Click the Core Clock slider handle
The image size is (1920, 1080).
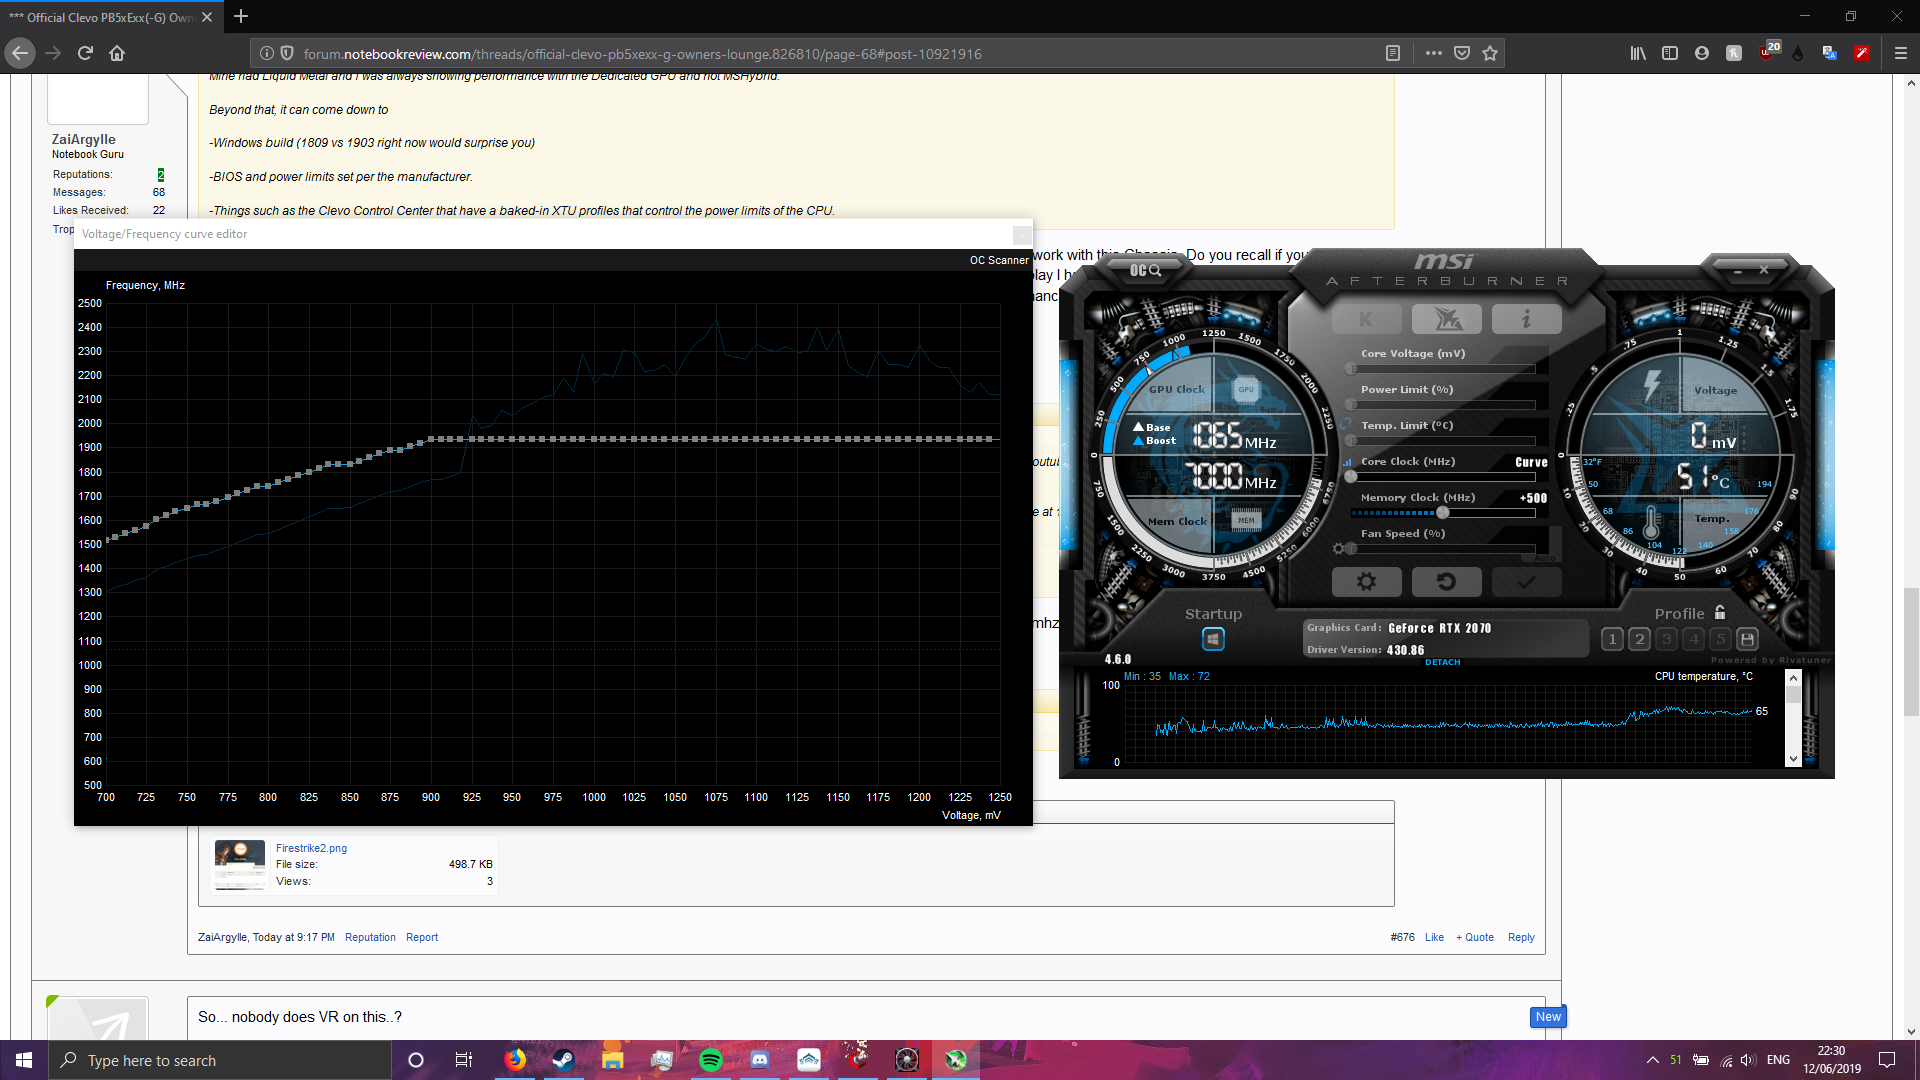coord(1351,477)
